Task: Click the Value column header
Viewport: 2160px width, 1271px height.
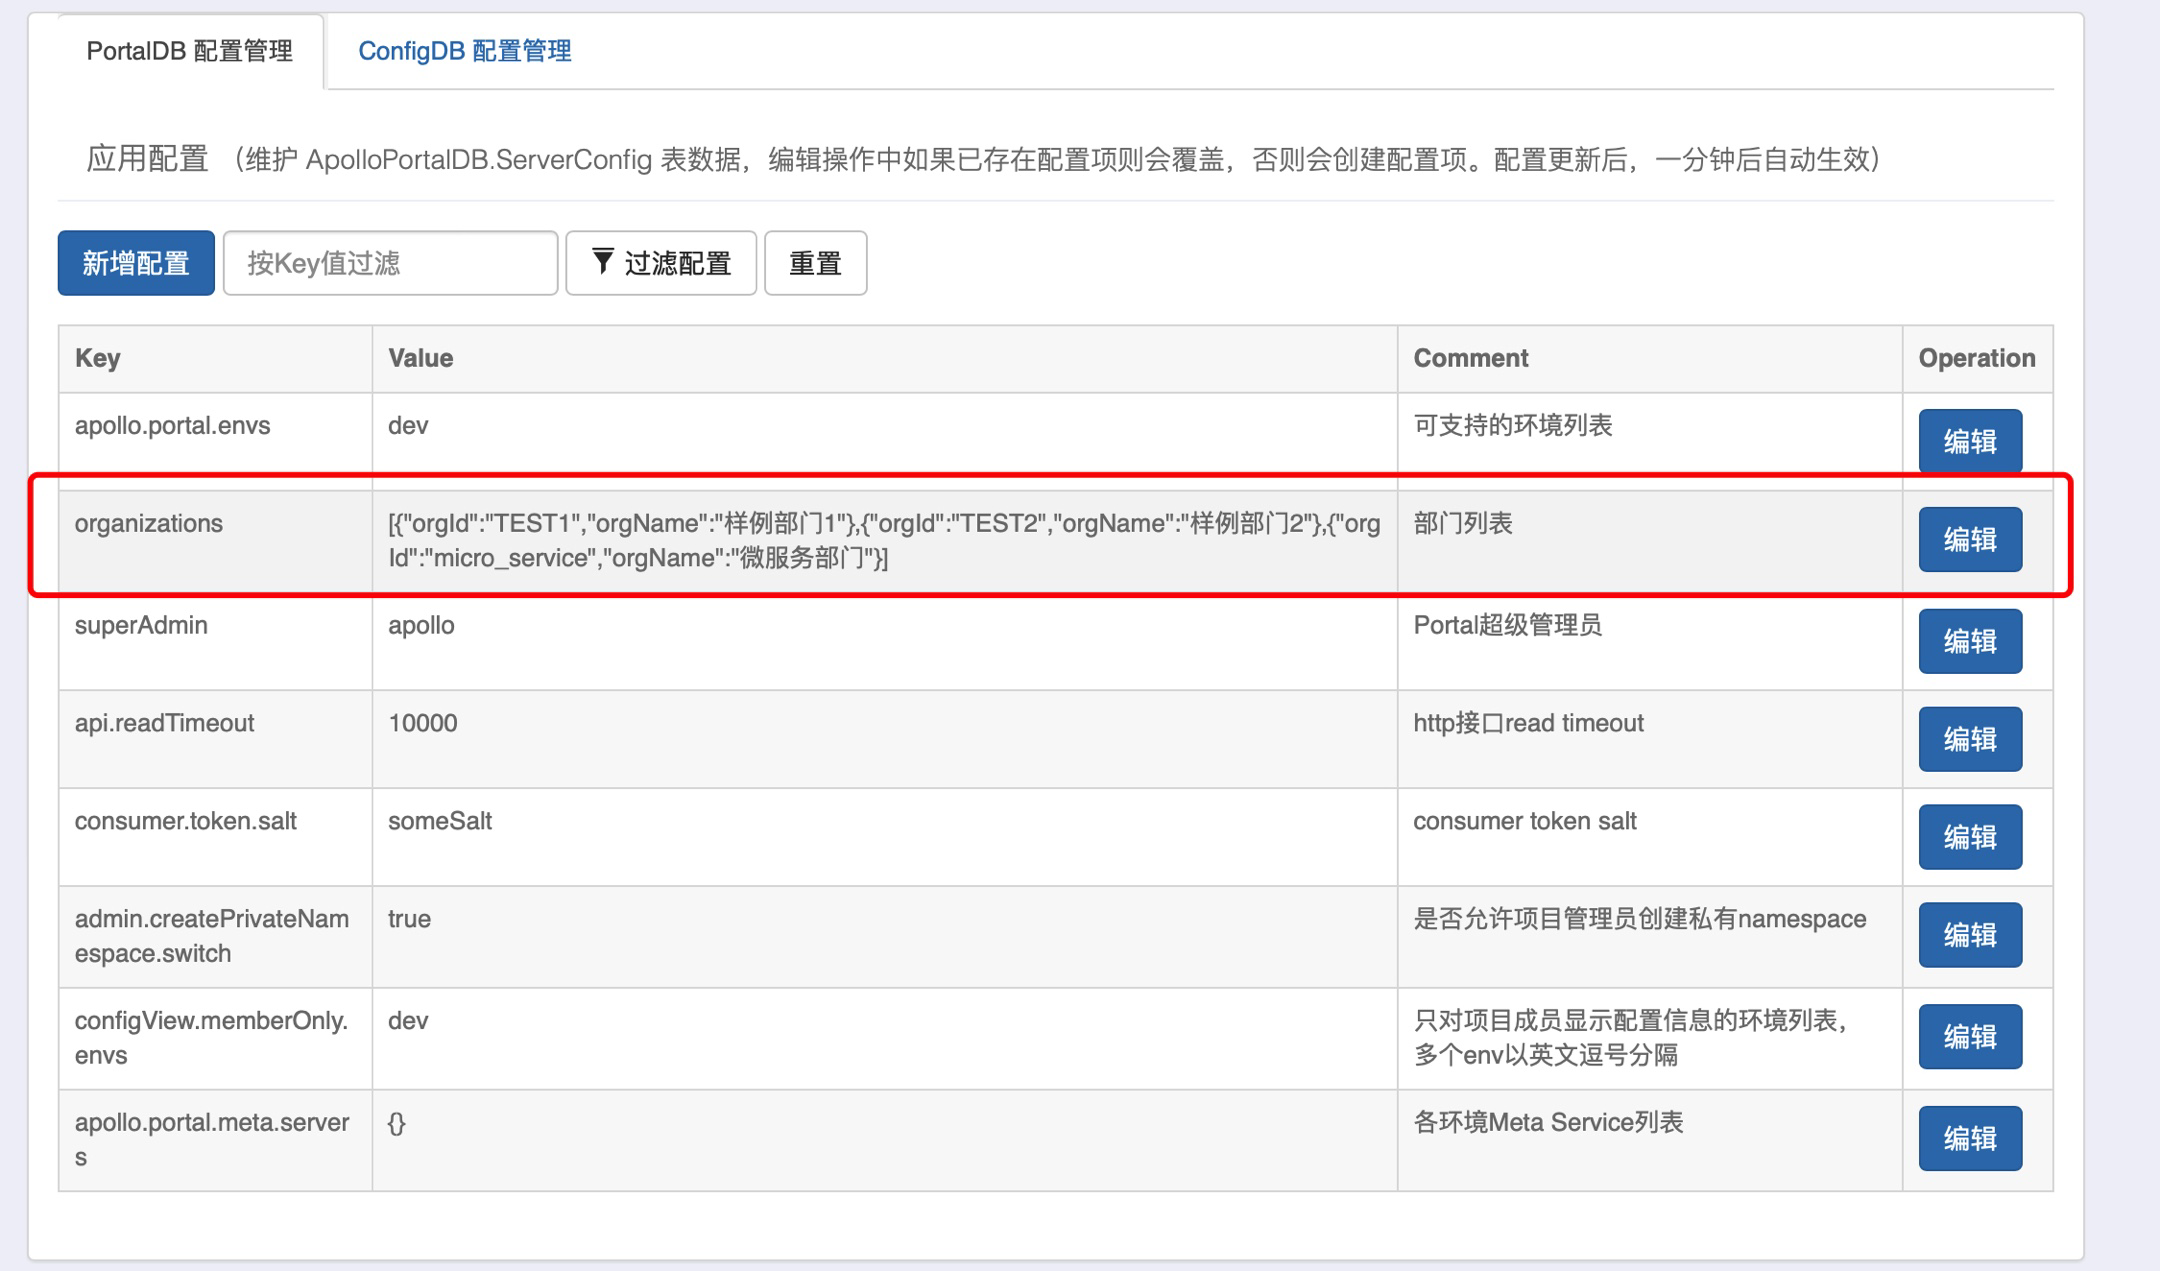Action: 421,358
